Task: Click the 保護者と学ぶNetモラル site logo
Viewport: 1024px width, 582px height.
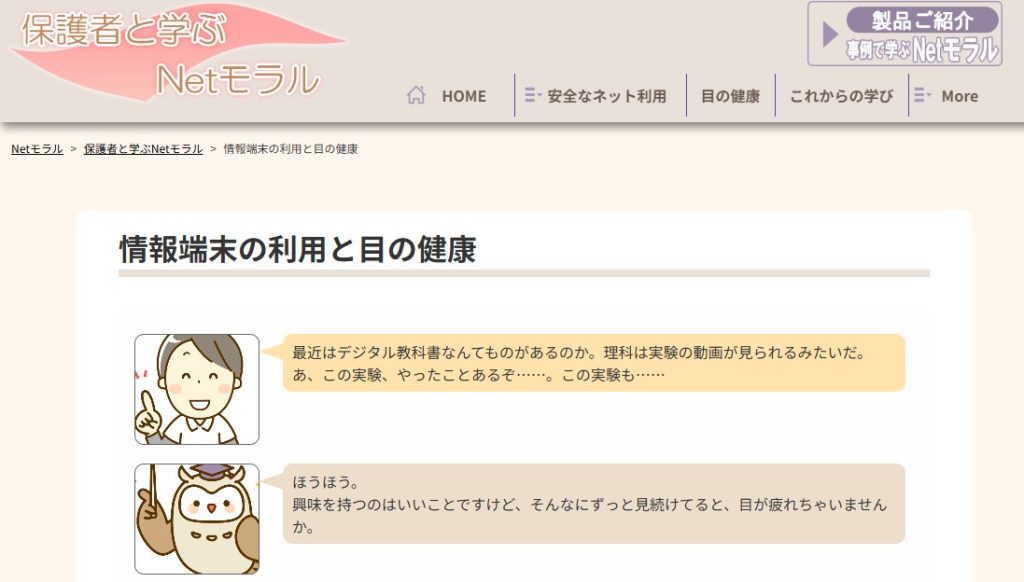Action: [178, 54]
